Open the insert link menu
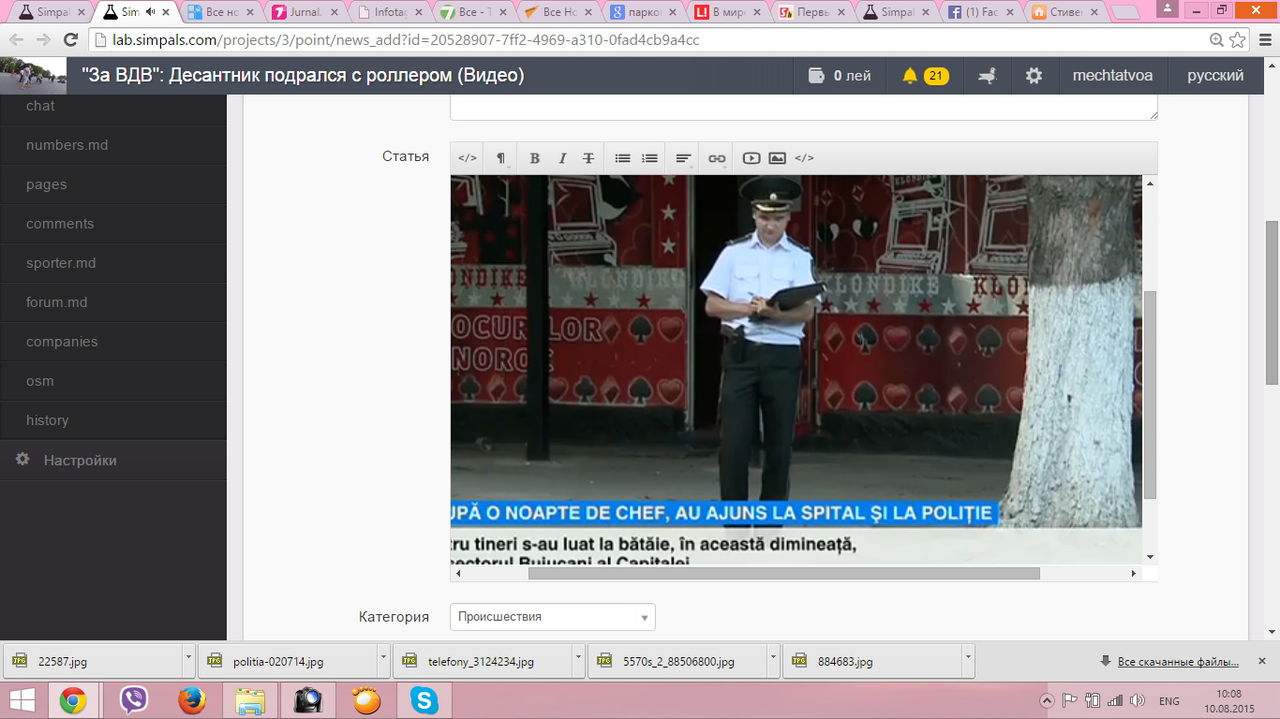 click(x=717, y=158)
